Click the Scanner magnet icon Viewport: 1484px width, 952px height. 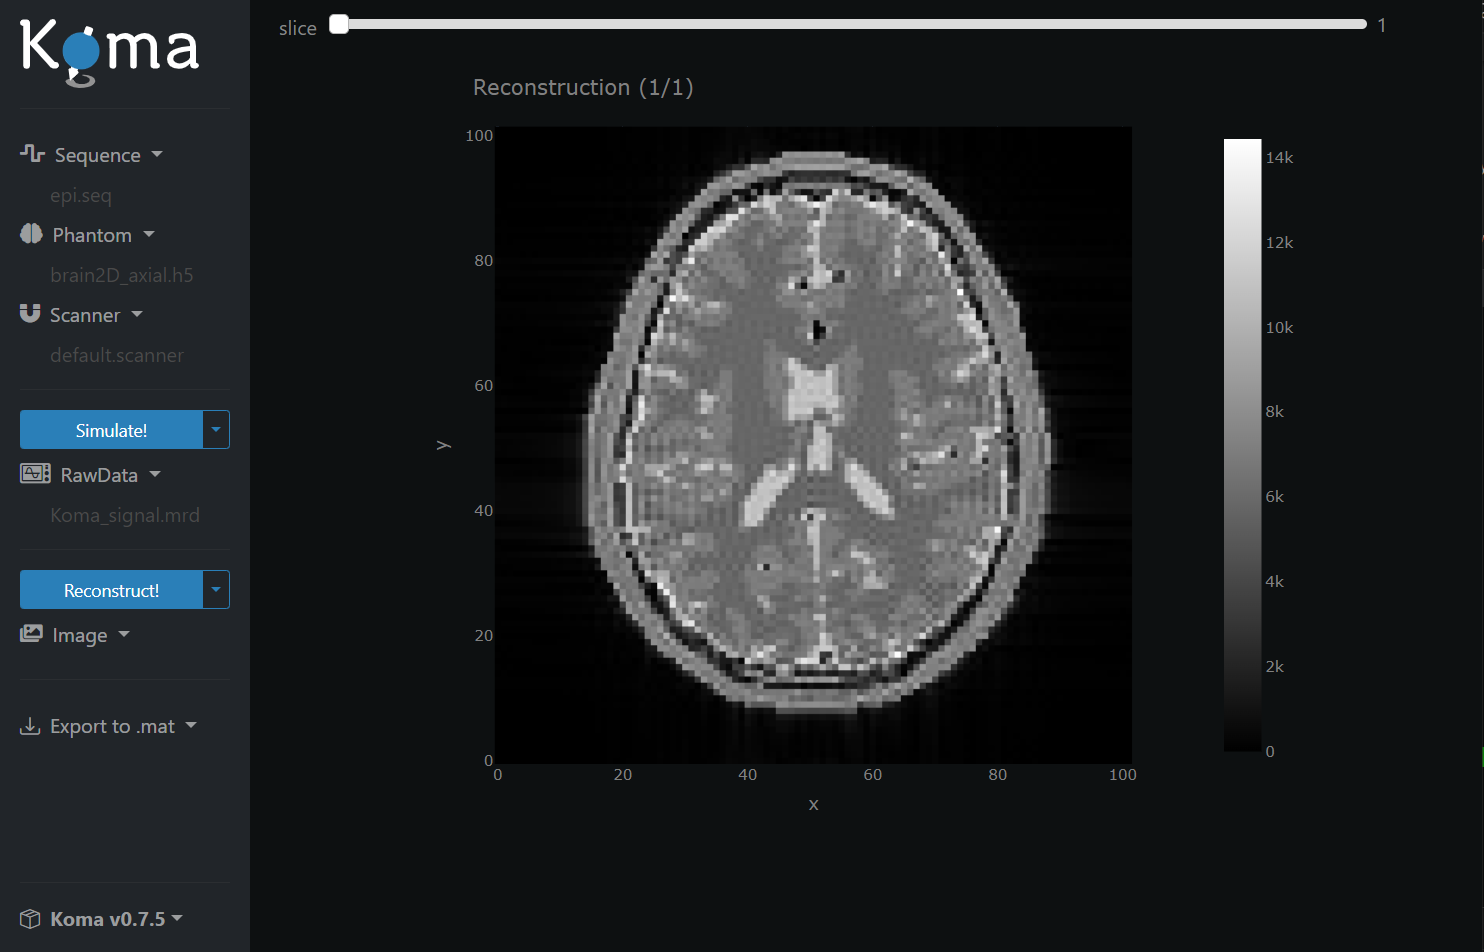(30, 313)
